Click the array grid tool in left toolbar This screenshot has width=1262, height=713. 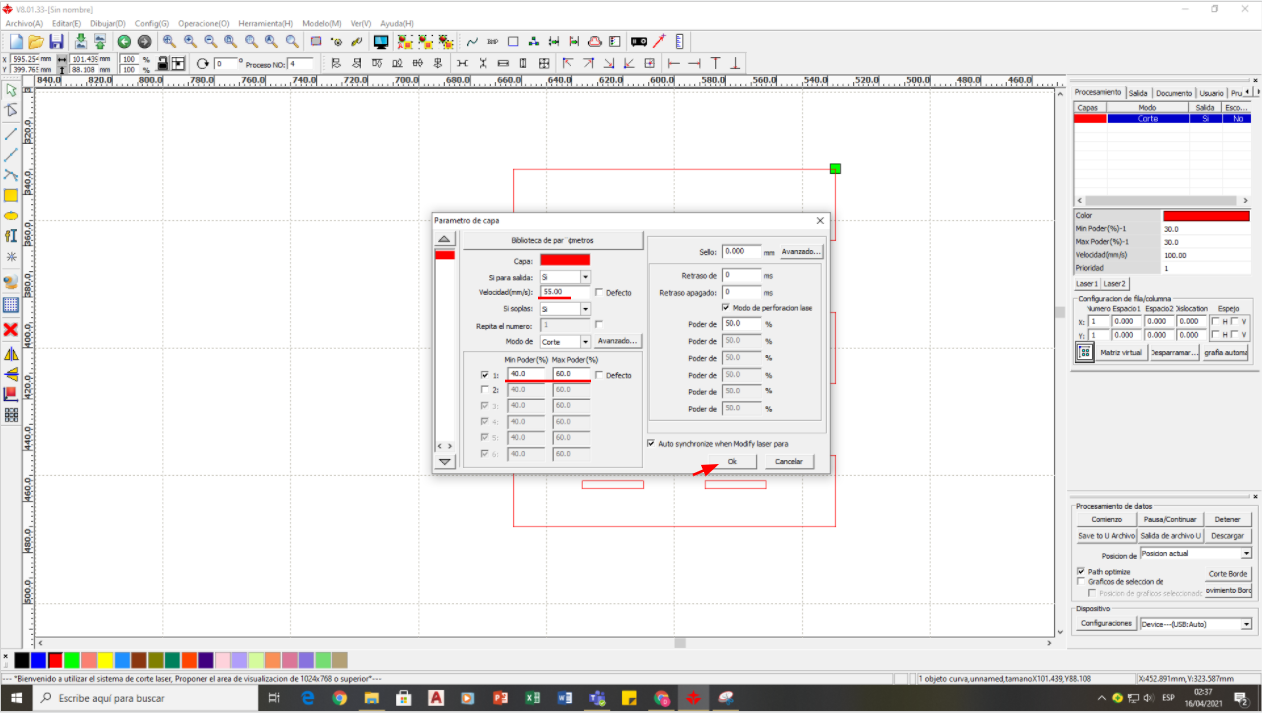(x=11, y=414)
